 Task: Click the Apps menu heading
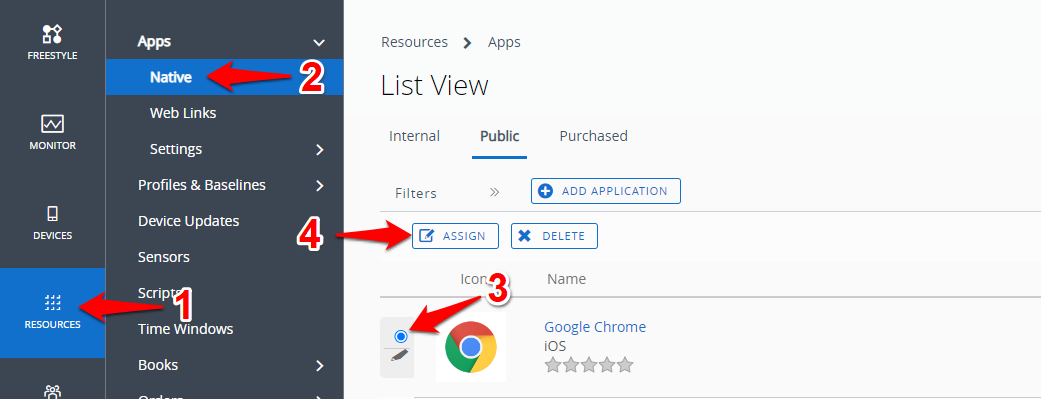pyautogui.click(x=154, y=42)
